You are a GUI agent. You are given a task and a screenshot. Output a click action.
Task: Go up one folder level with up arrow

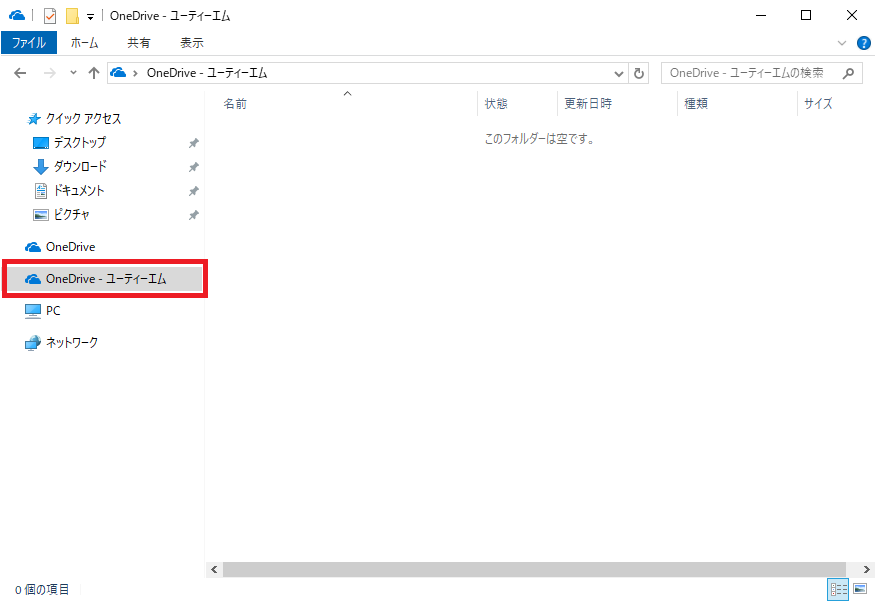94,73
